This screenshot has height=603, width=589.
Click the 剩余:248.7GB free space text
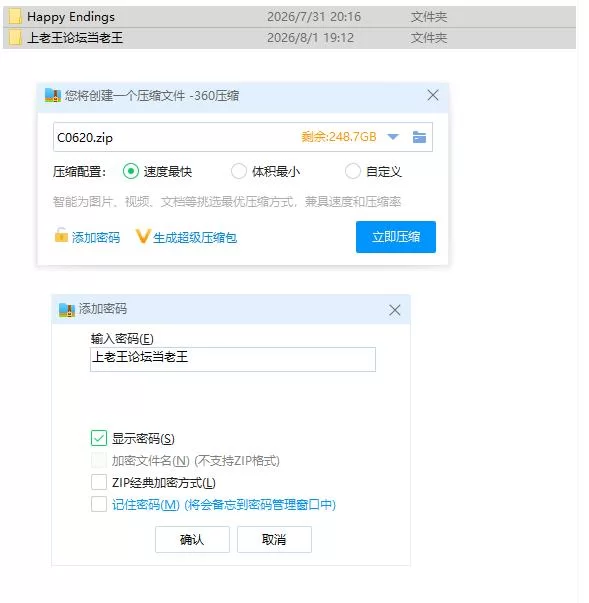339,137
